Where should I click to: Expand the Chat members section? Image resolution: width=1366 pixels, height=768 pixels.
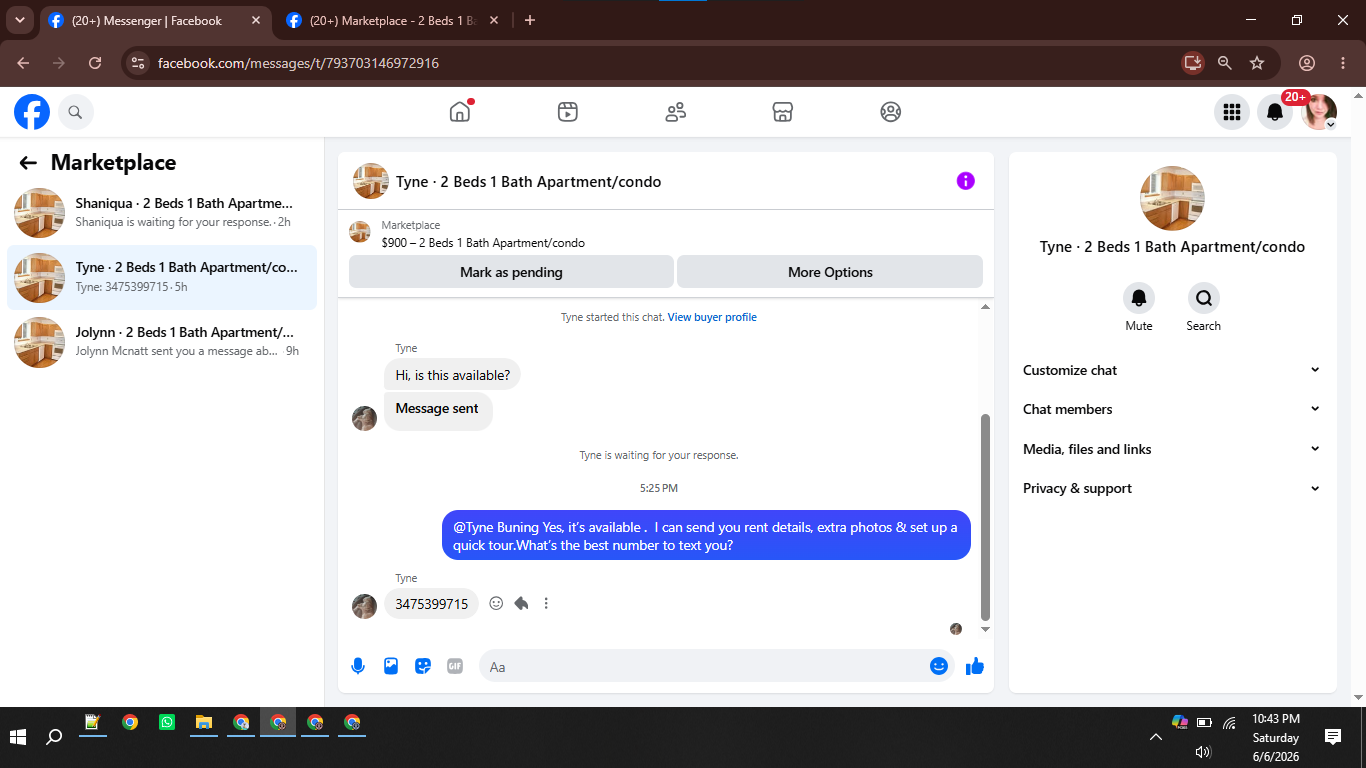click(x=1172, y=409)
